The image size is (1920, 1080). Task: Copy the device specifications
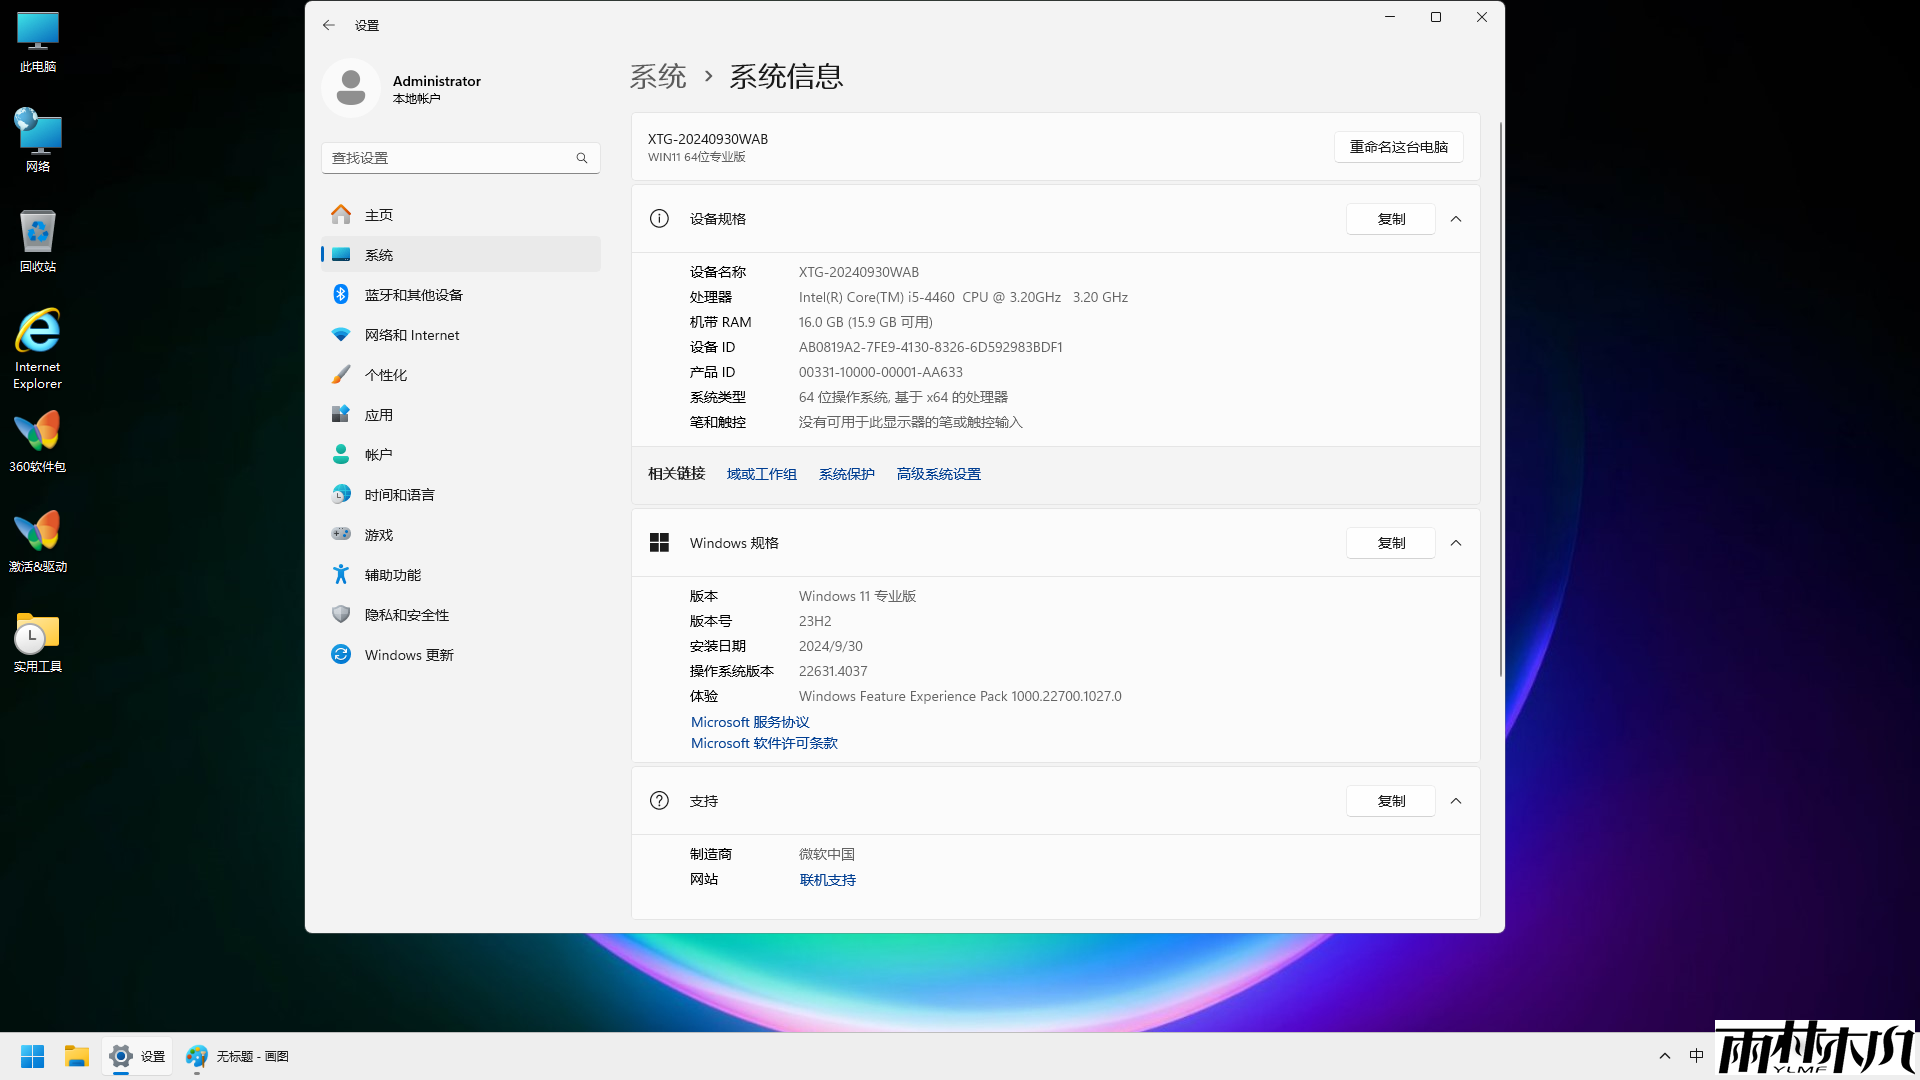pyautogui.click(x=1390, y=219)
